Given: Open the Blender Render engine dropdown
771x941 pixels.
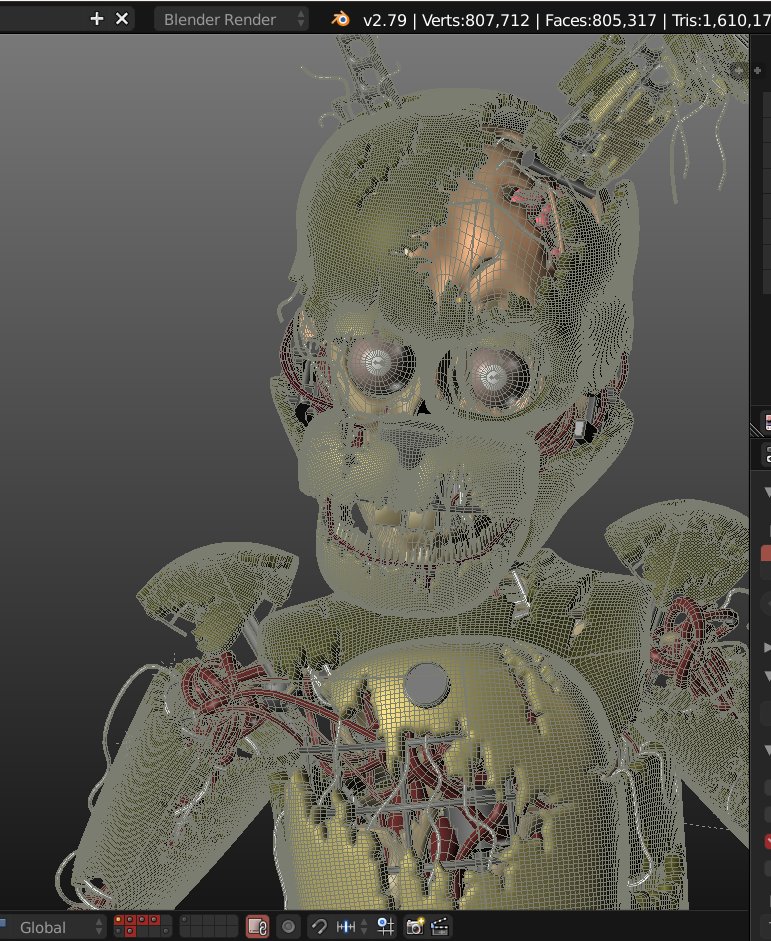Looking at the screenshot, I should click(x=231, y=19).
